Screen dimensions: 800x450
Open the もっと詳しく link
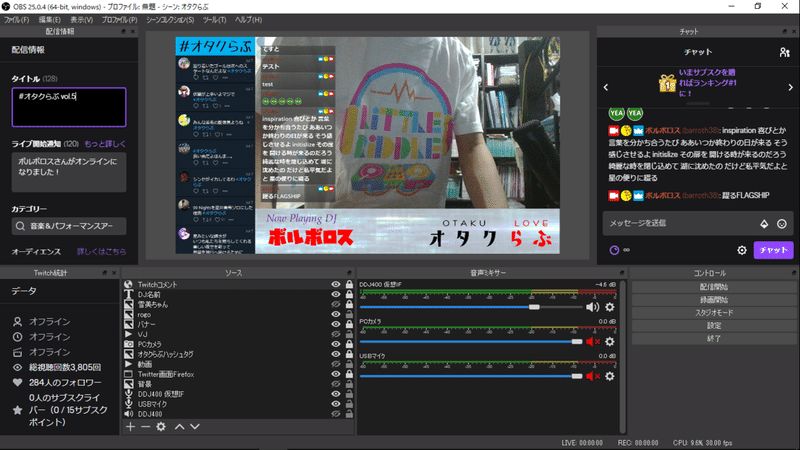105,144
